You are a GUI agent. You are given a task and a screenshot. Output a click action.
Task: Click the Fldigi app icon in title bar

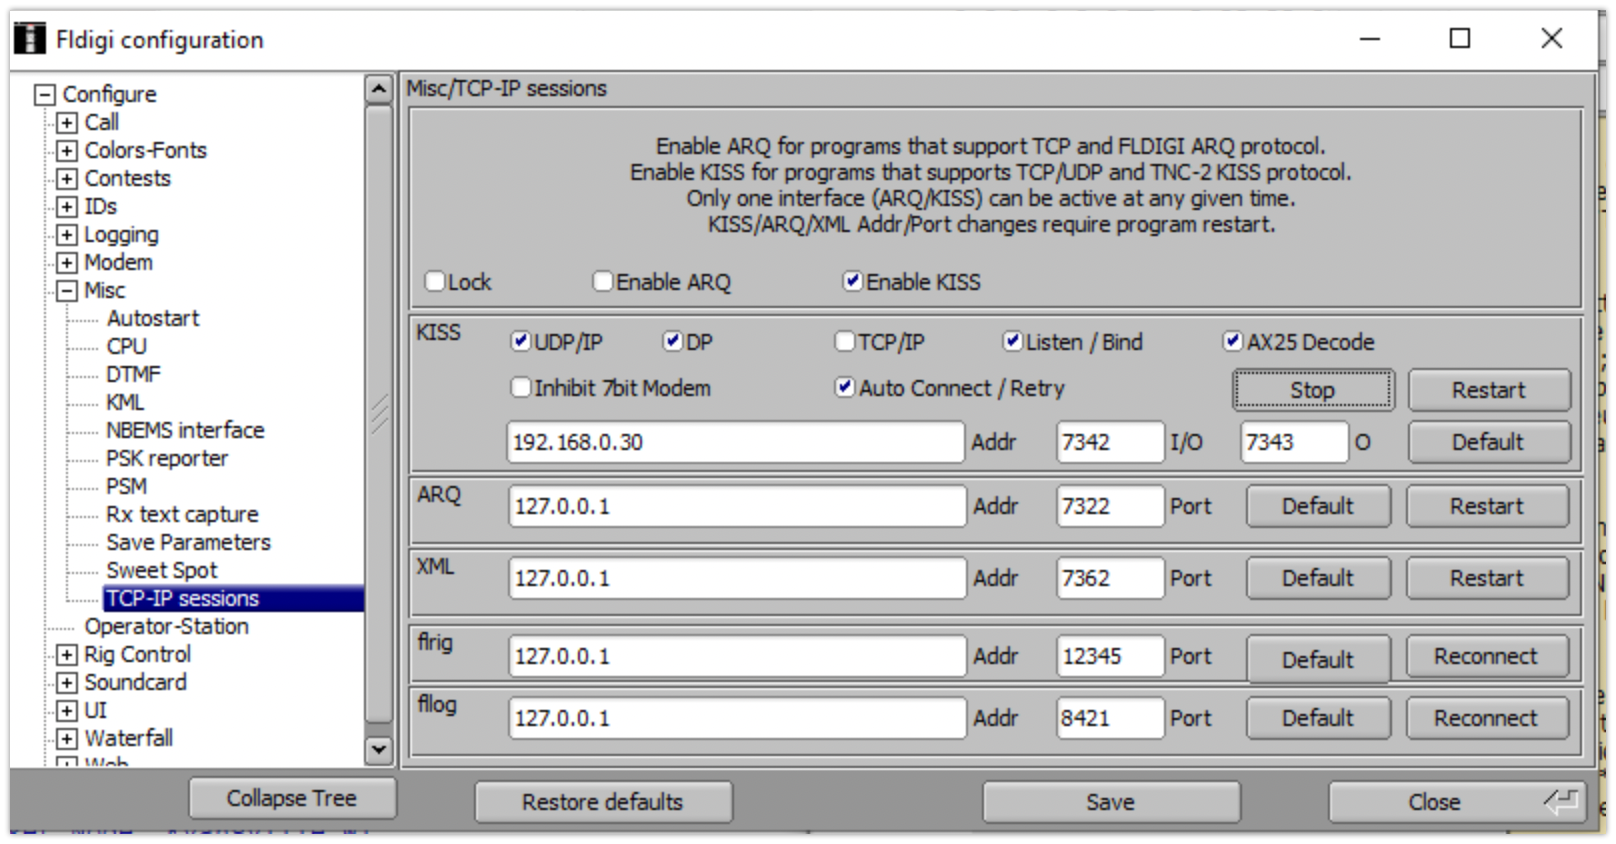[x=30, y=39]
